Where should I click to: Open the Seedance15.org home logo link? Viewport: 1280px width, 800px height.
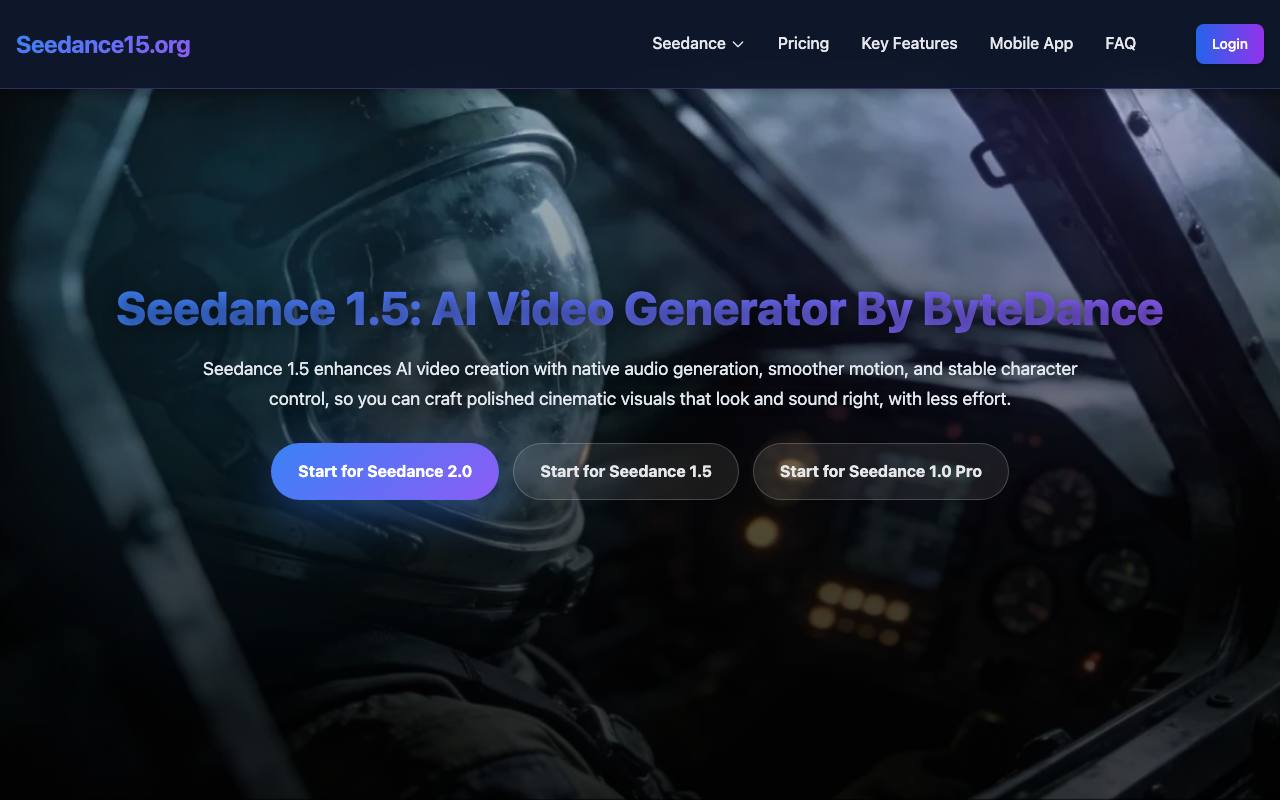[x=103, y=44]
